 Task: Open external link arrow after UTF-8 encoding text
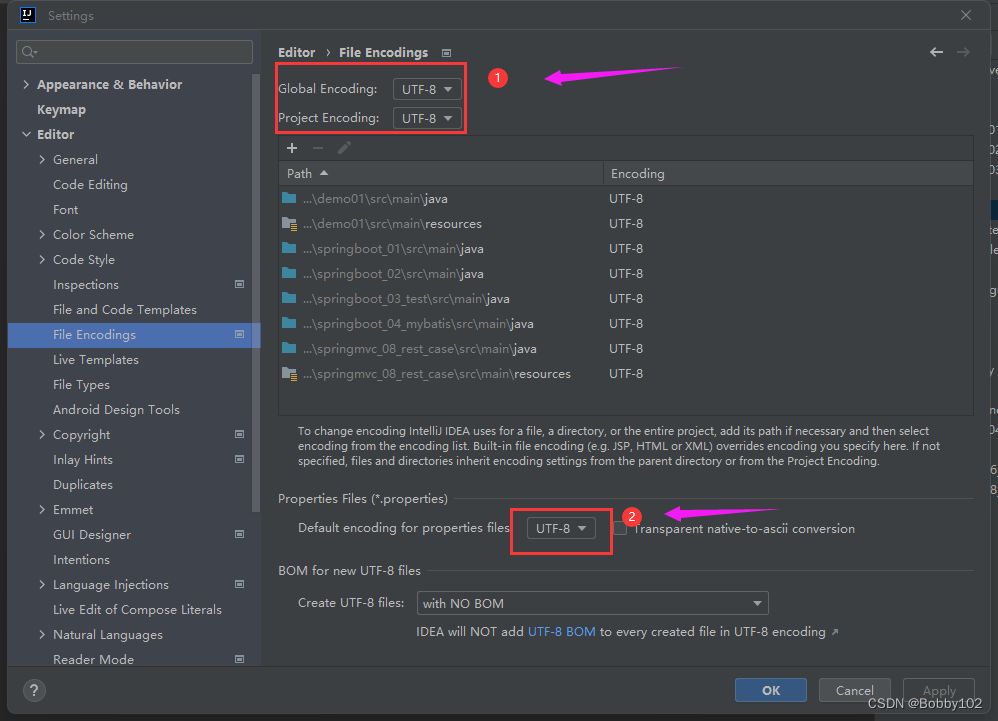(835, 632)
